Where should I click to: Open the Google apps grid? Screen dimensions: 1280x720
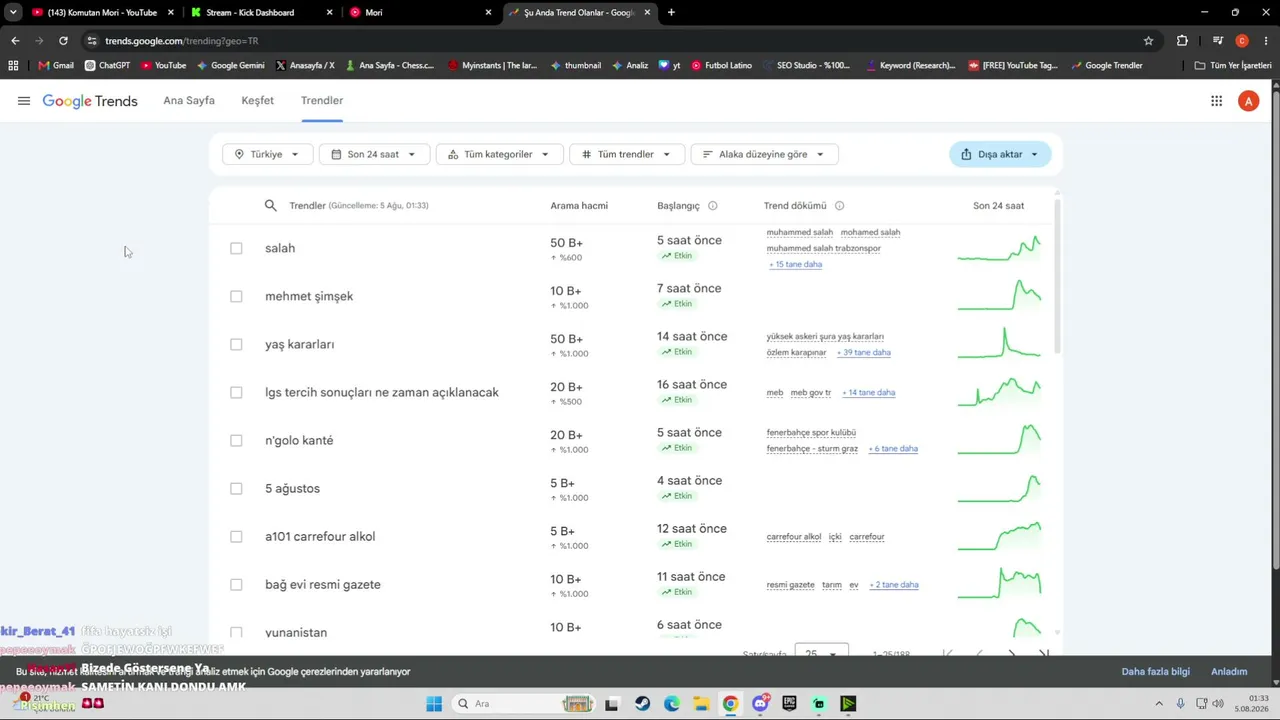[1216, 101]
